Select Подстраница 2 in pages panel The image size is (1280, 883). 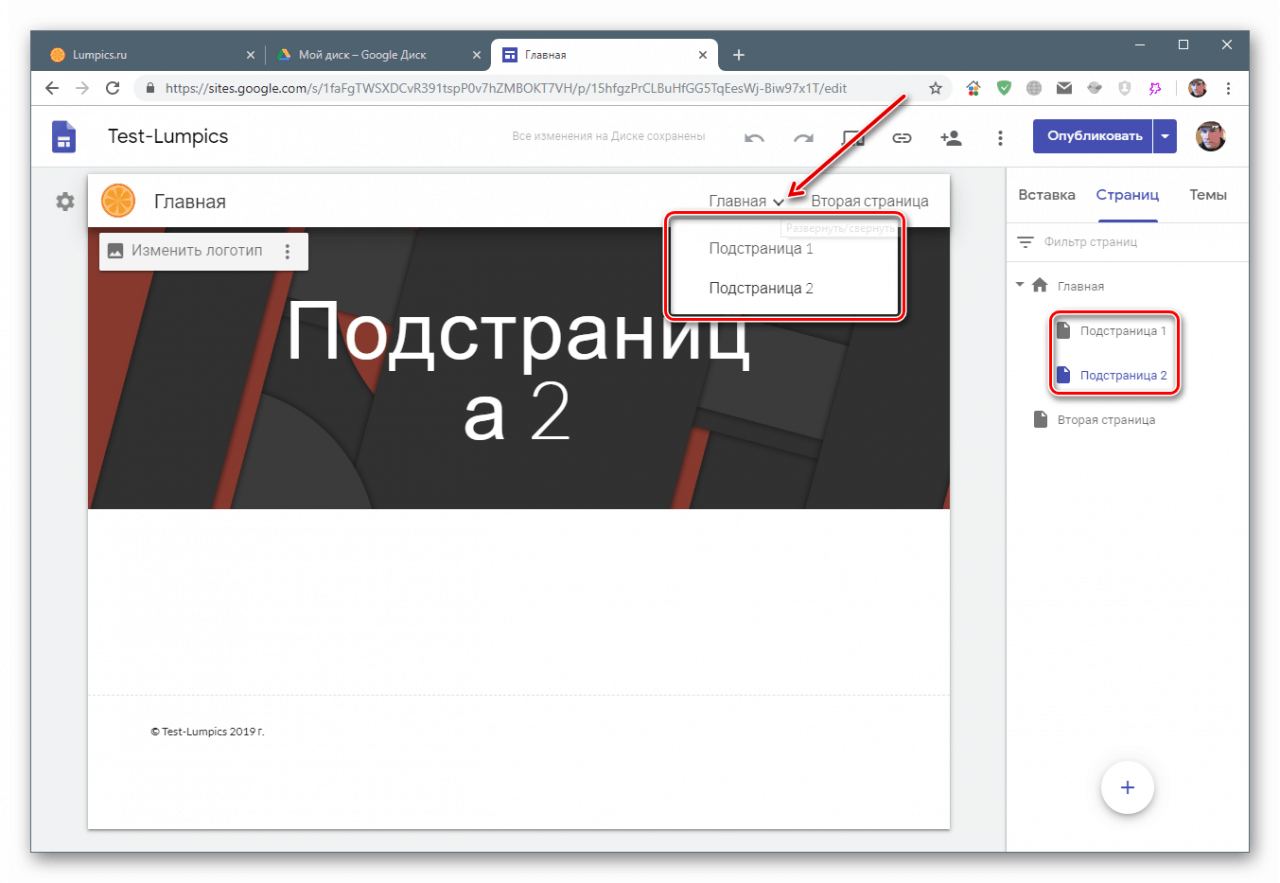click(1123, 376)
